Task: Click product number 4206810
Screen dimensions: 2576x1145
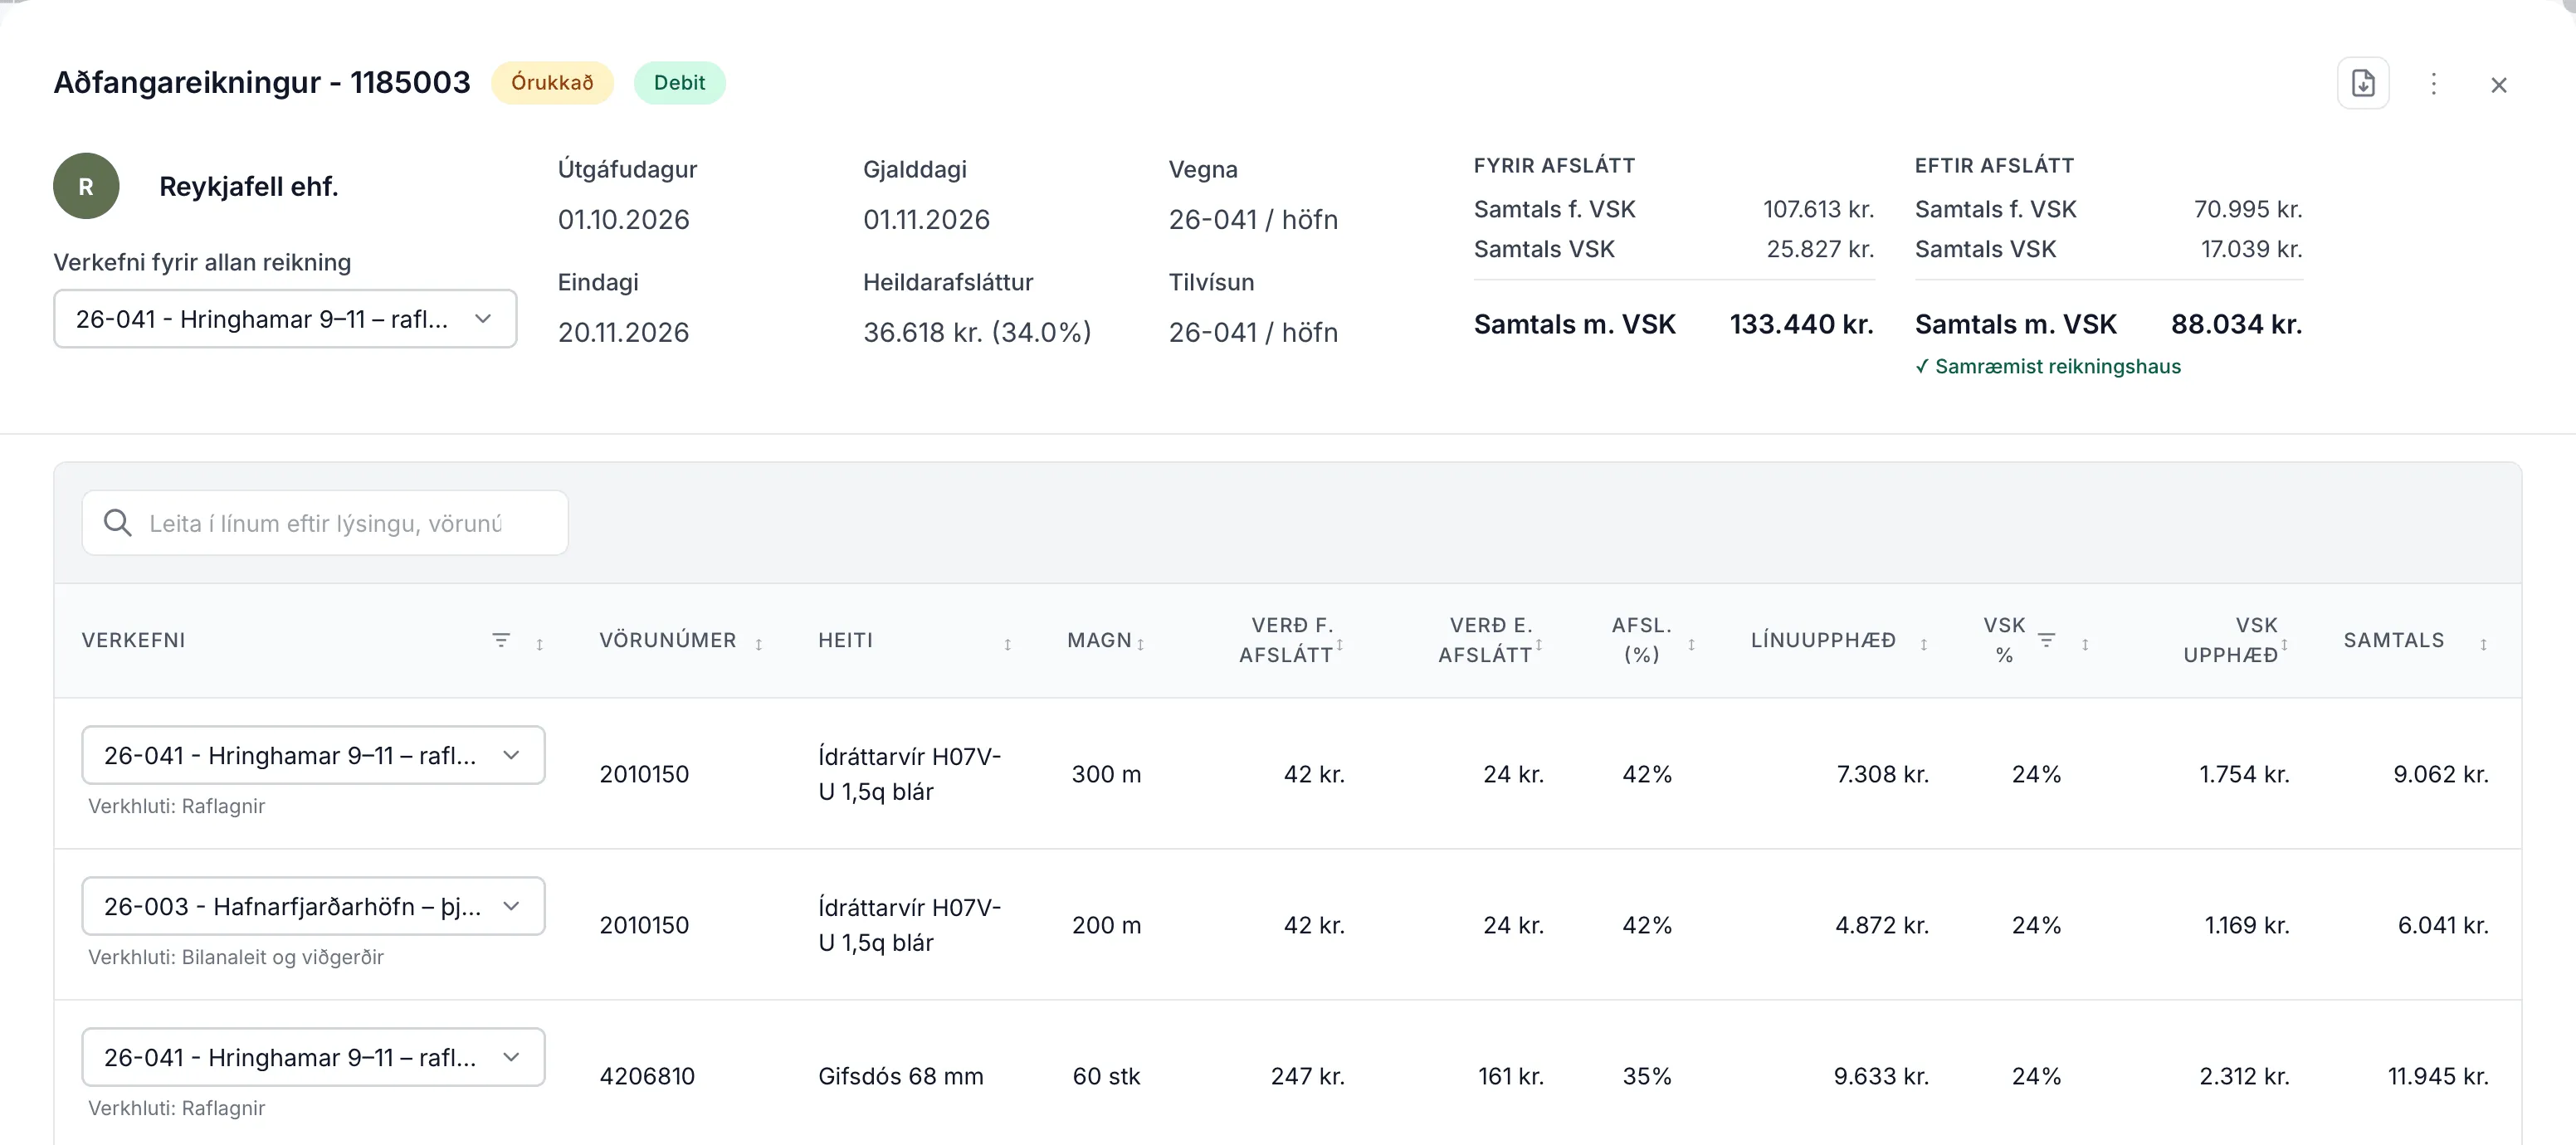Action: tap(647, 1076)
